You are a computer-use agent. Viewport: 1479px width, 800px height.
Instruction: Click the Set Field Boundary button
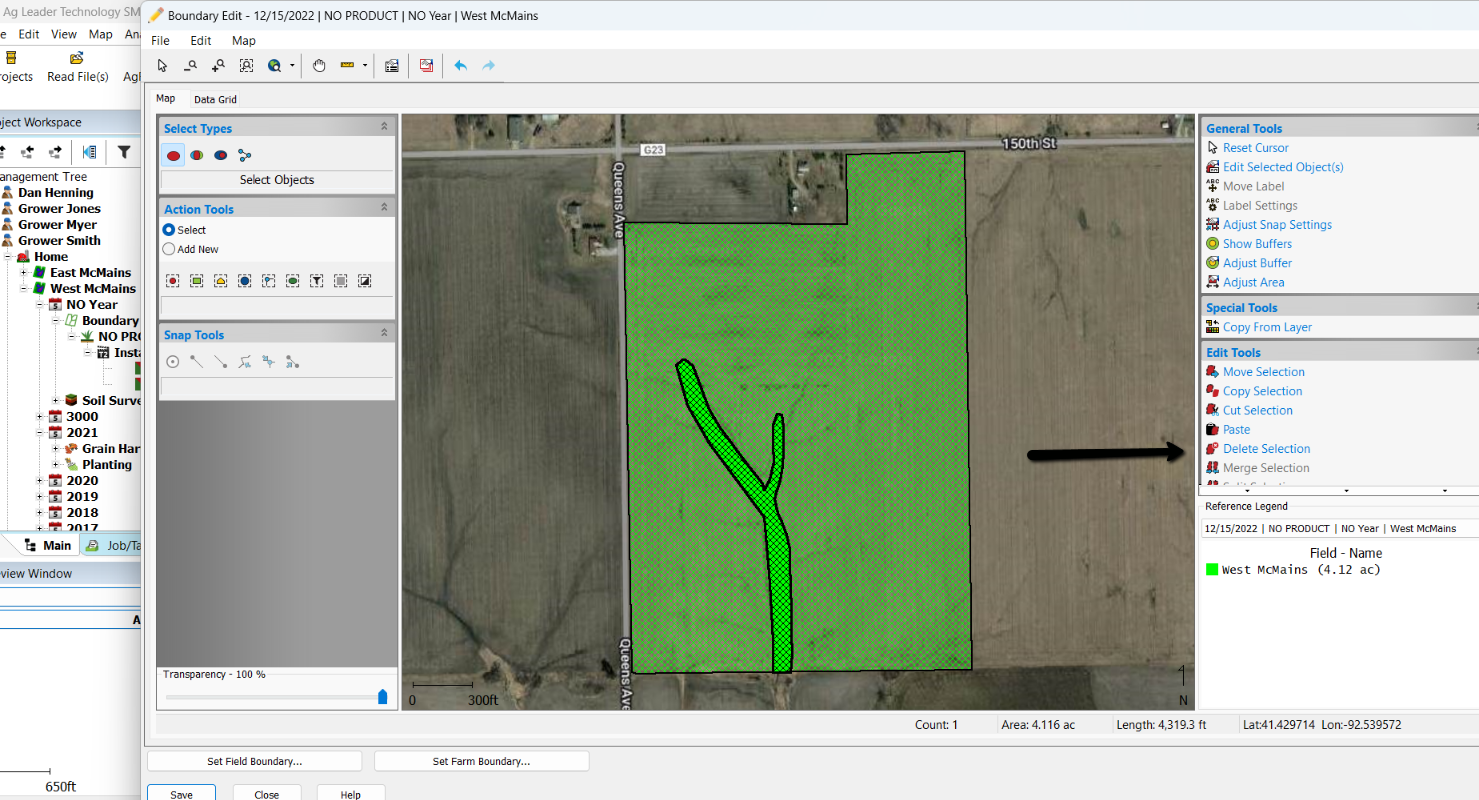[x=254, y=761]
